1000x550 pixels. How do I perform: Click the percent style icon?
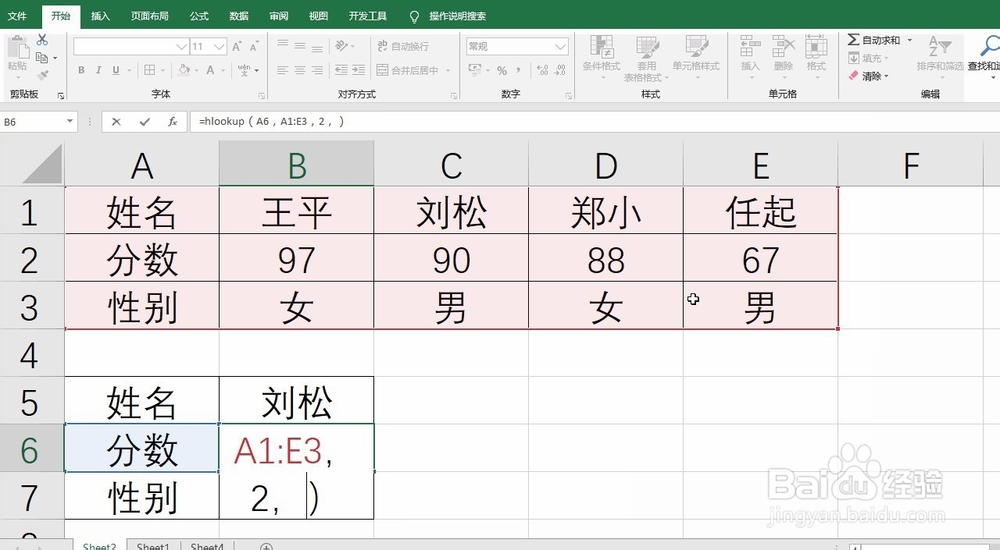502,70
